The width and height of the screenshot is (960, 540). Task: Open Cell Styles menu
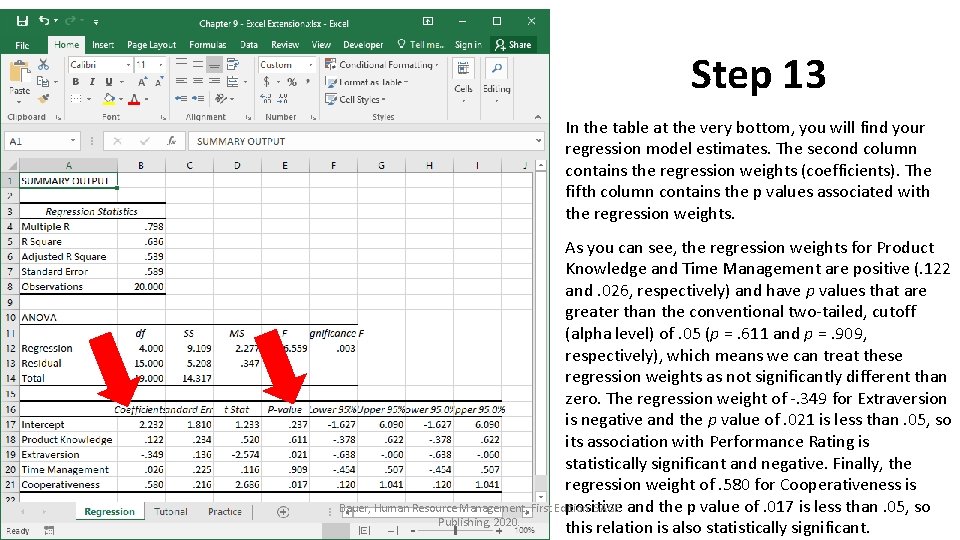coord(355,99)
